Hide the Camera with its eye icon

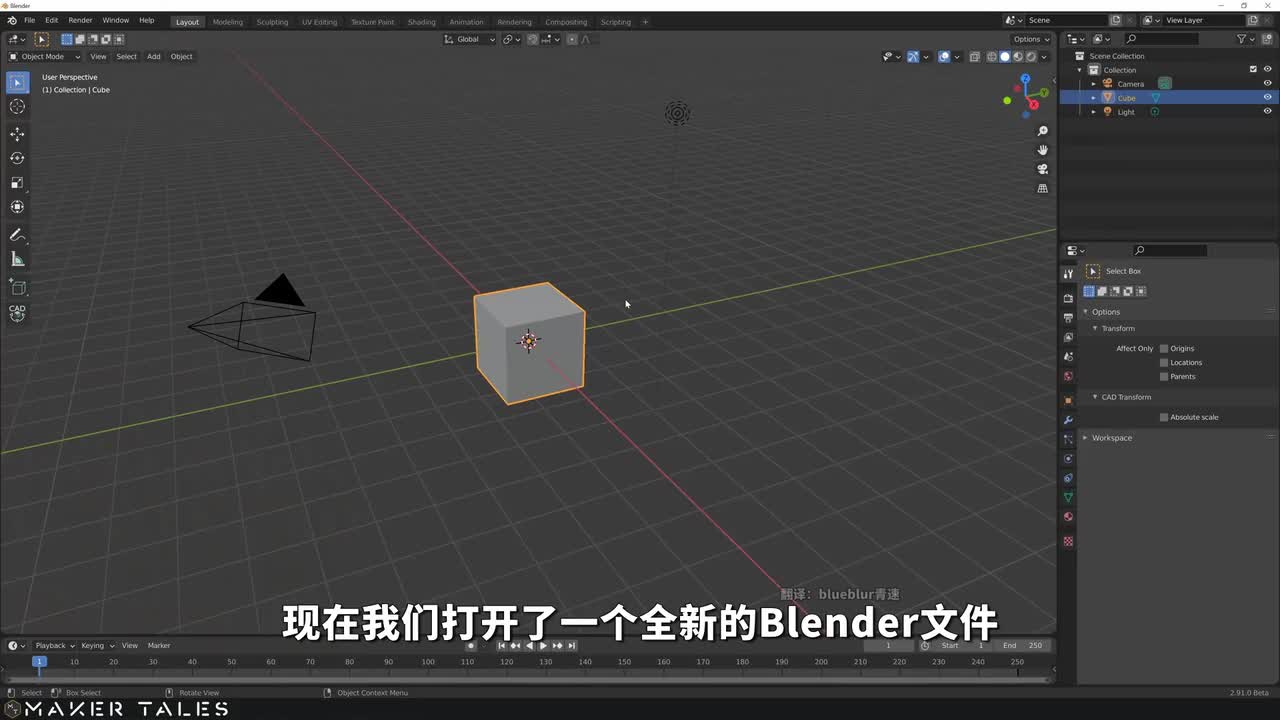(x=1267, y=84)
